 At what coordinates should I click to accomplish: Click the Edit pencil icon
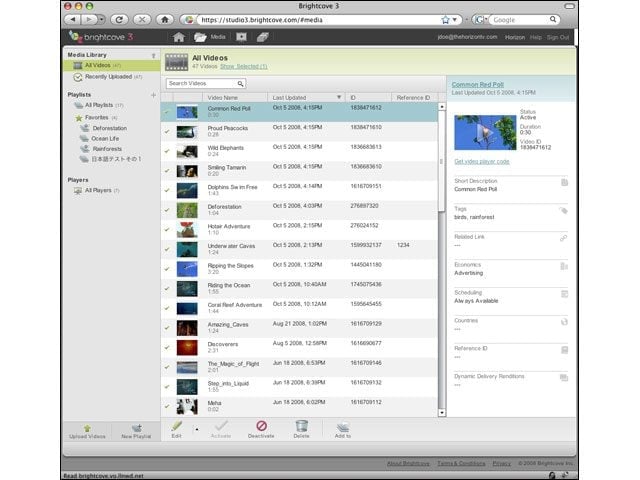point(177,426)
